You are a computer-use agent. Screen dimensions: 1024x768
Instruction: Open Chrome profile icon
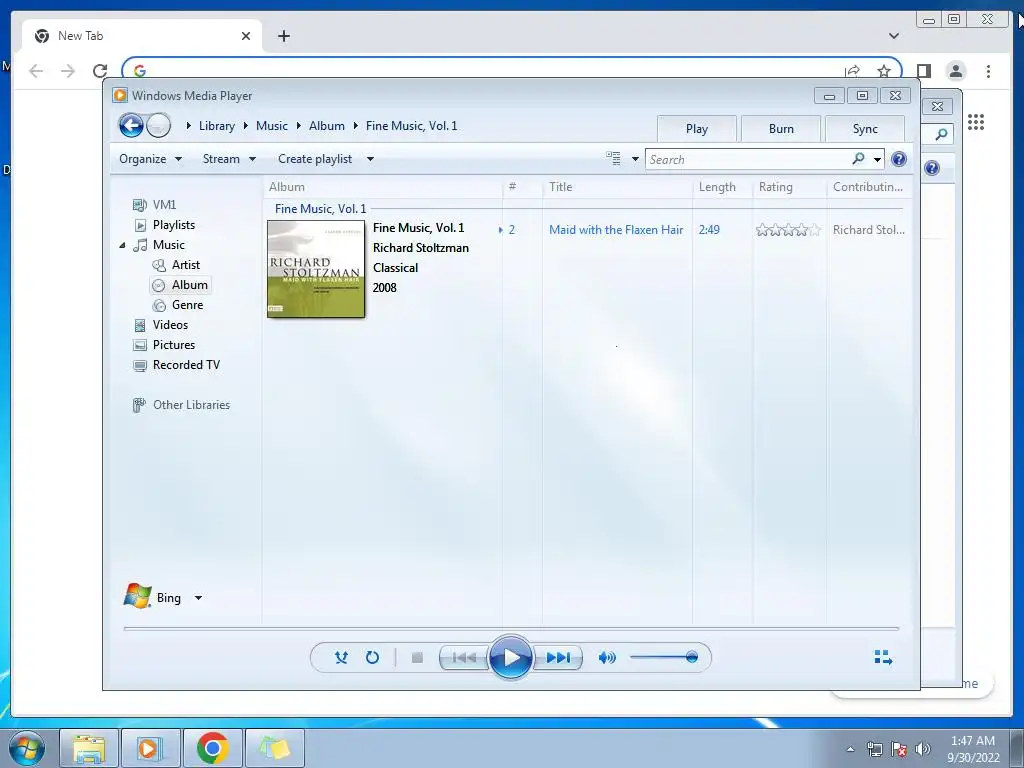[x=955, y=71]
